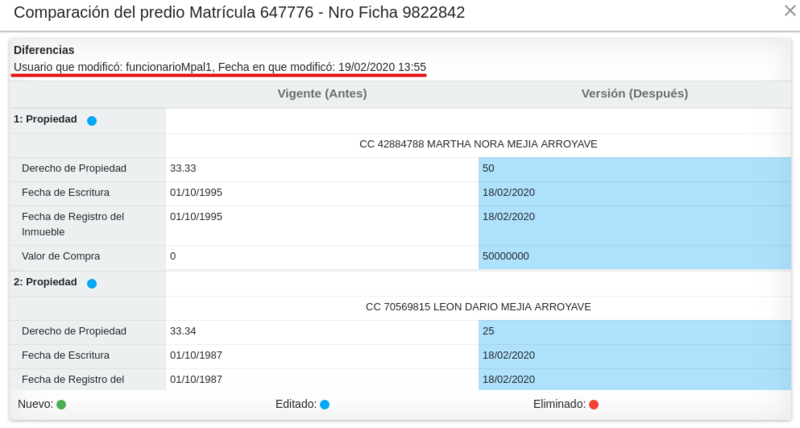
Task: Close the Comparación del predio dialog
Action: (790, 11)
